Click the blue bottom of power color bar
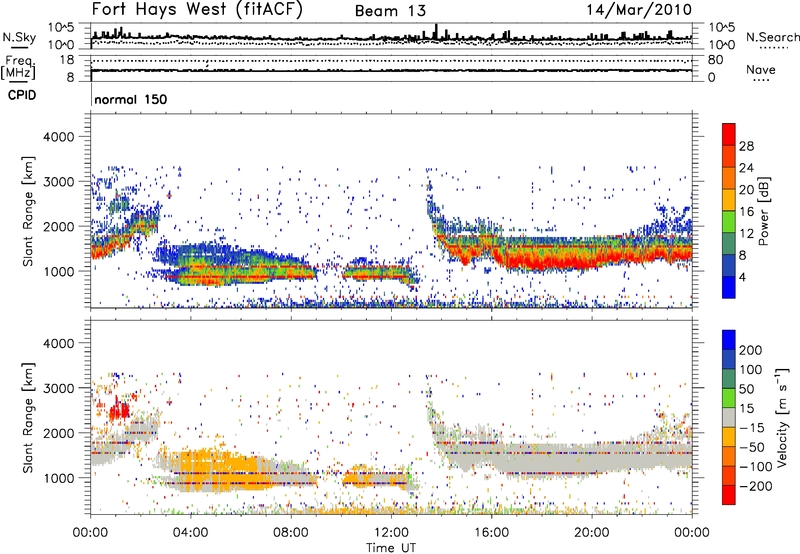This screenshot has height=554, width=800. (x=729, y=287)
